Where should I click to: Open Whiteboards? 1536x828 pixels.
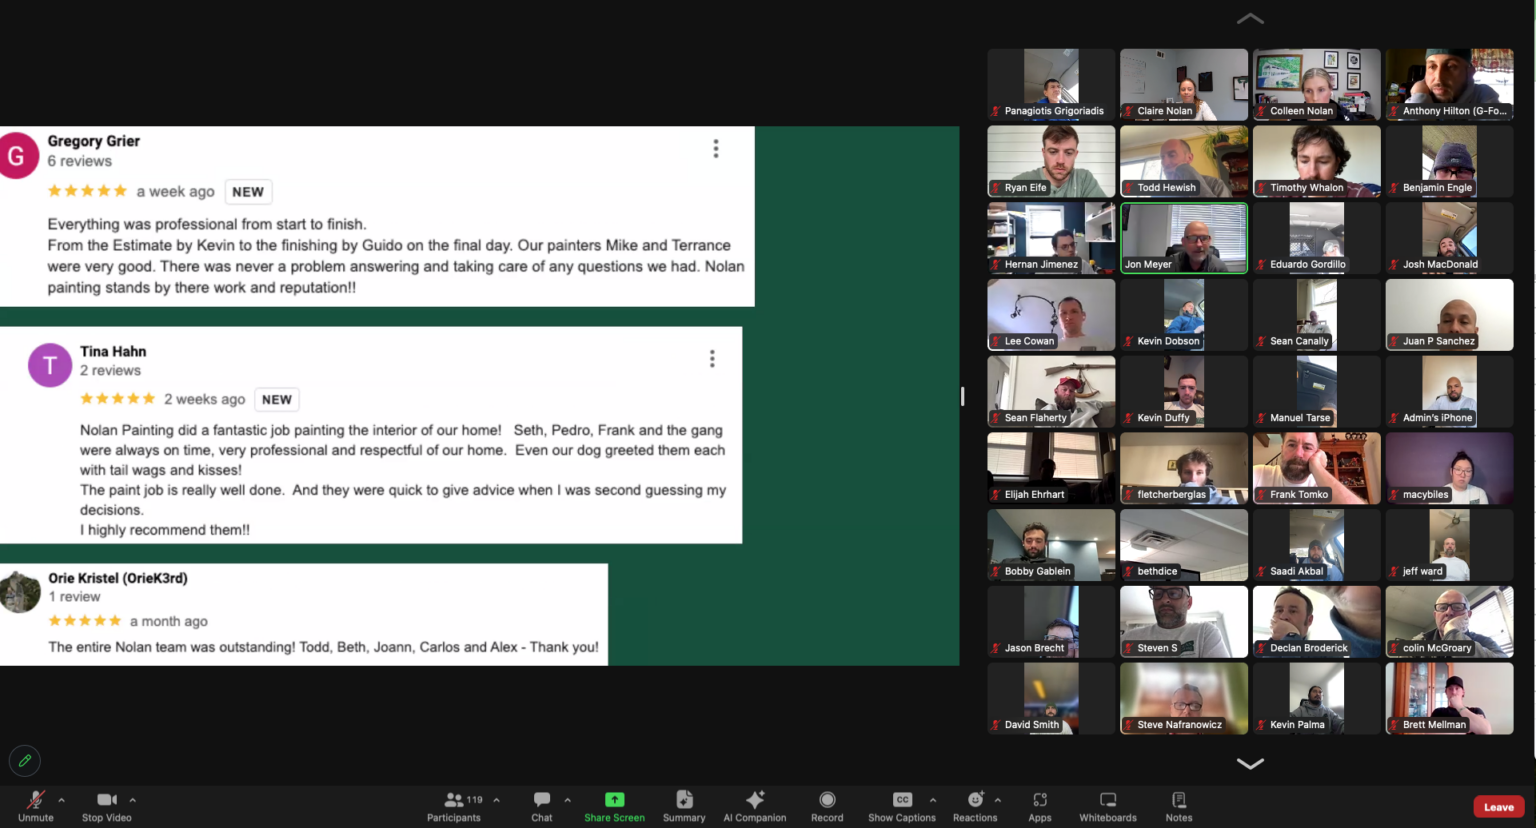pyautogui.click(x=1107, y=806)
